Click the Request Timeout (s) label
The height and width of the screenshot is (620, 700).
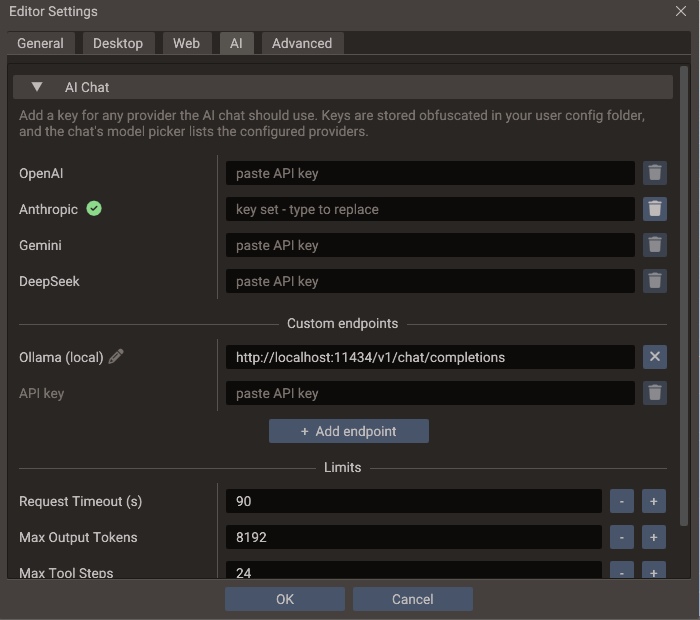[x=80, y=501]
